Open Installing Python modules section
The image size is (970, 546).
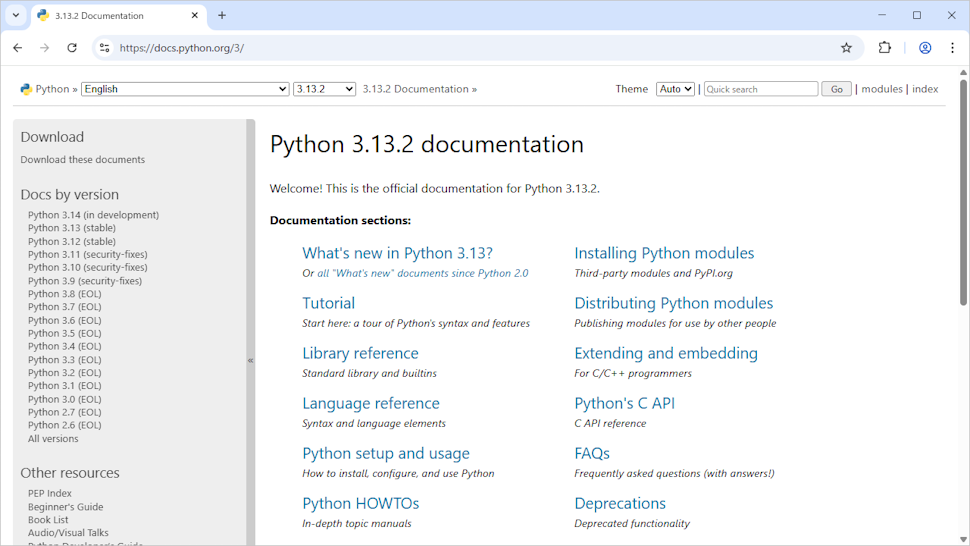[x=664, y=254]
